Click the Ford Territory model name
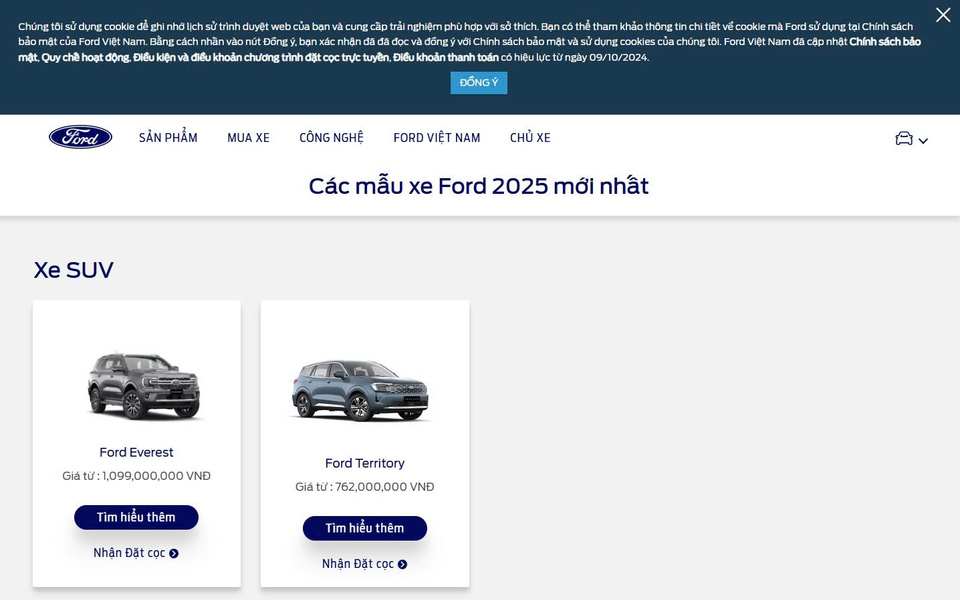The width and height of the screenshot is (960, 600). (x=364, y=463)
